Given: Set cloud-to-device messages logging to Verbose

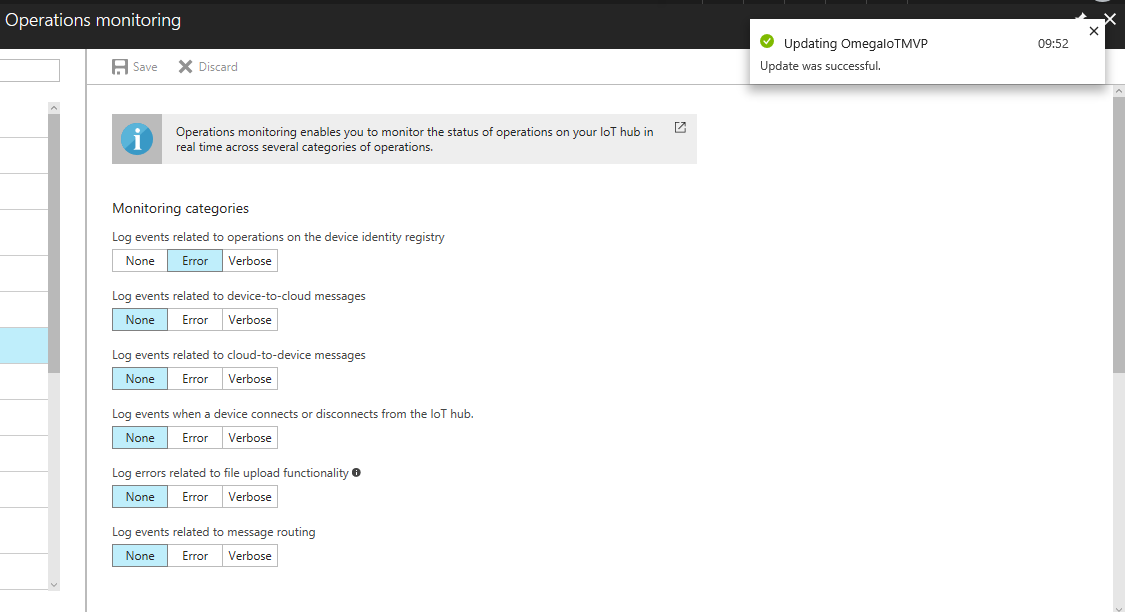Looking at the screenshot, I should coord(250,379).
